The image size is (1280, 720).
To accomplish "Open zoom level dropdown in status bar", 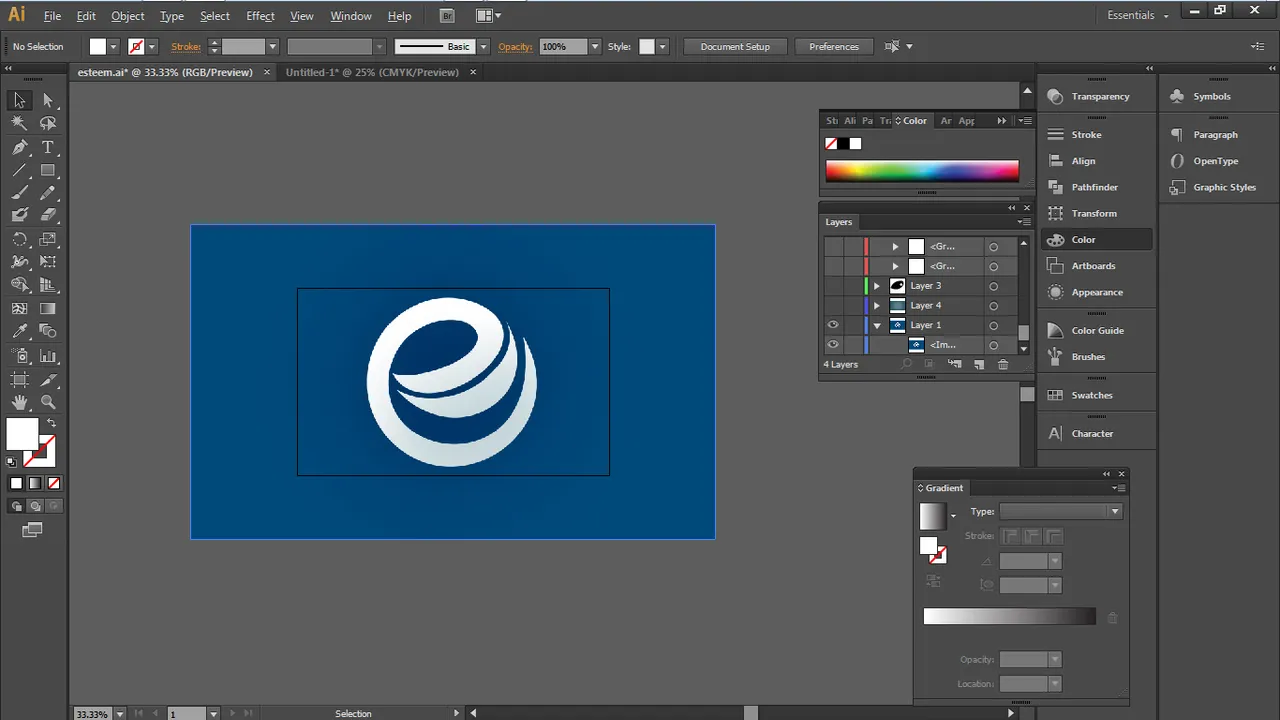I will pos(120,714).
